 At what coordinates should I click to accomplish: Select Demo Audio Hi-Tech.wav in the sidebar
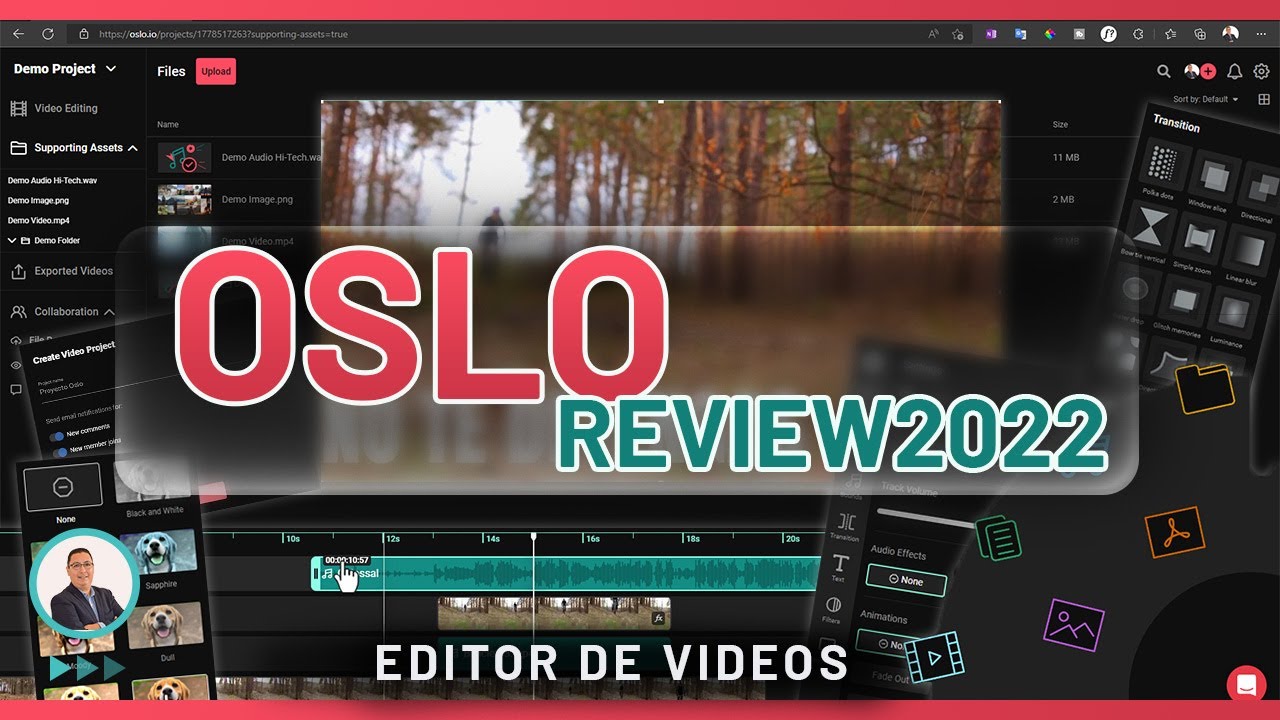52,181
